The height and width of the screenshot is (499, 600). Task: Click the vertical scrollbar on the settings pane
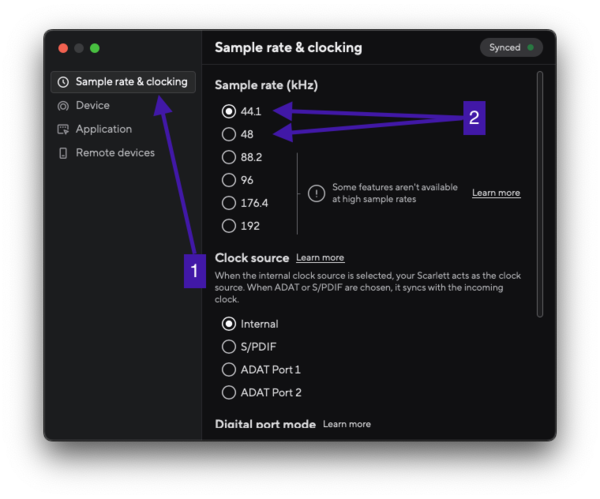click(x=541, y=190)
